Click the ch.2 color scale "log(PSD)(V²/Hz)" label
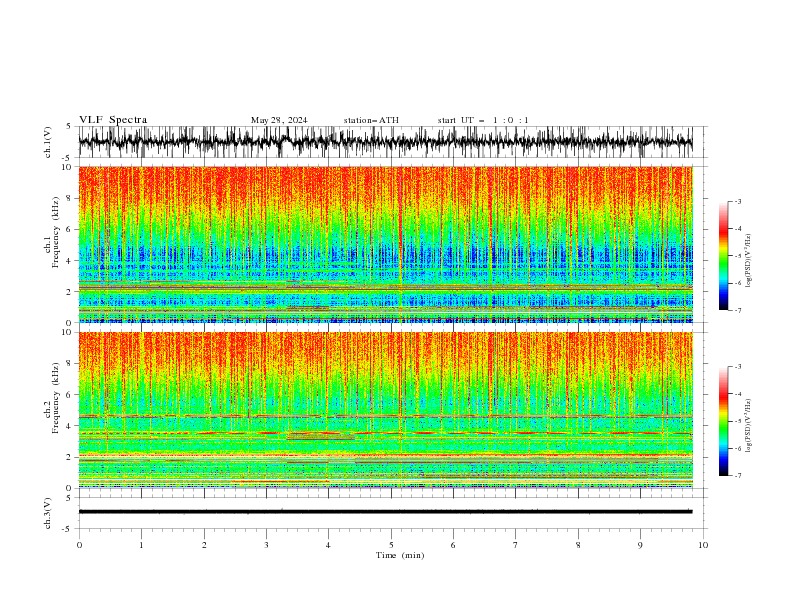This screenshot has height=612, width=792. point(749,425)
